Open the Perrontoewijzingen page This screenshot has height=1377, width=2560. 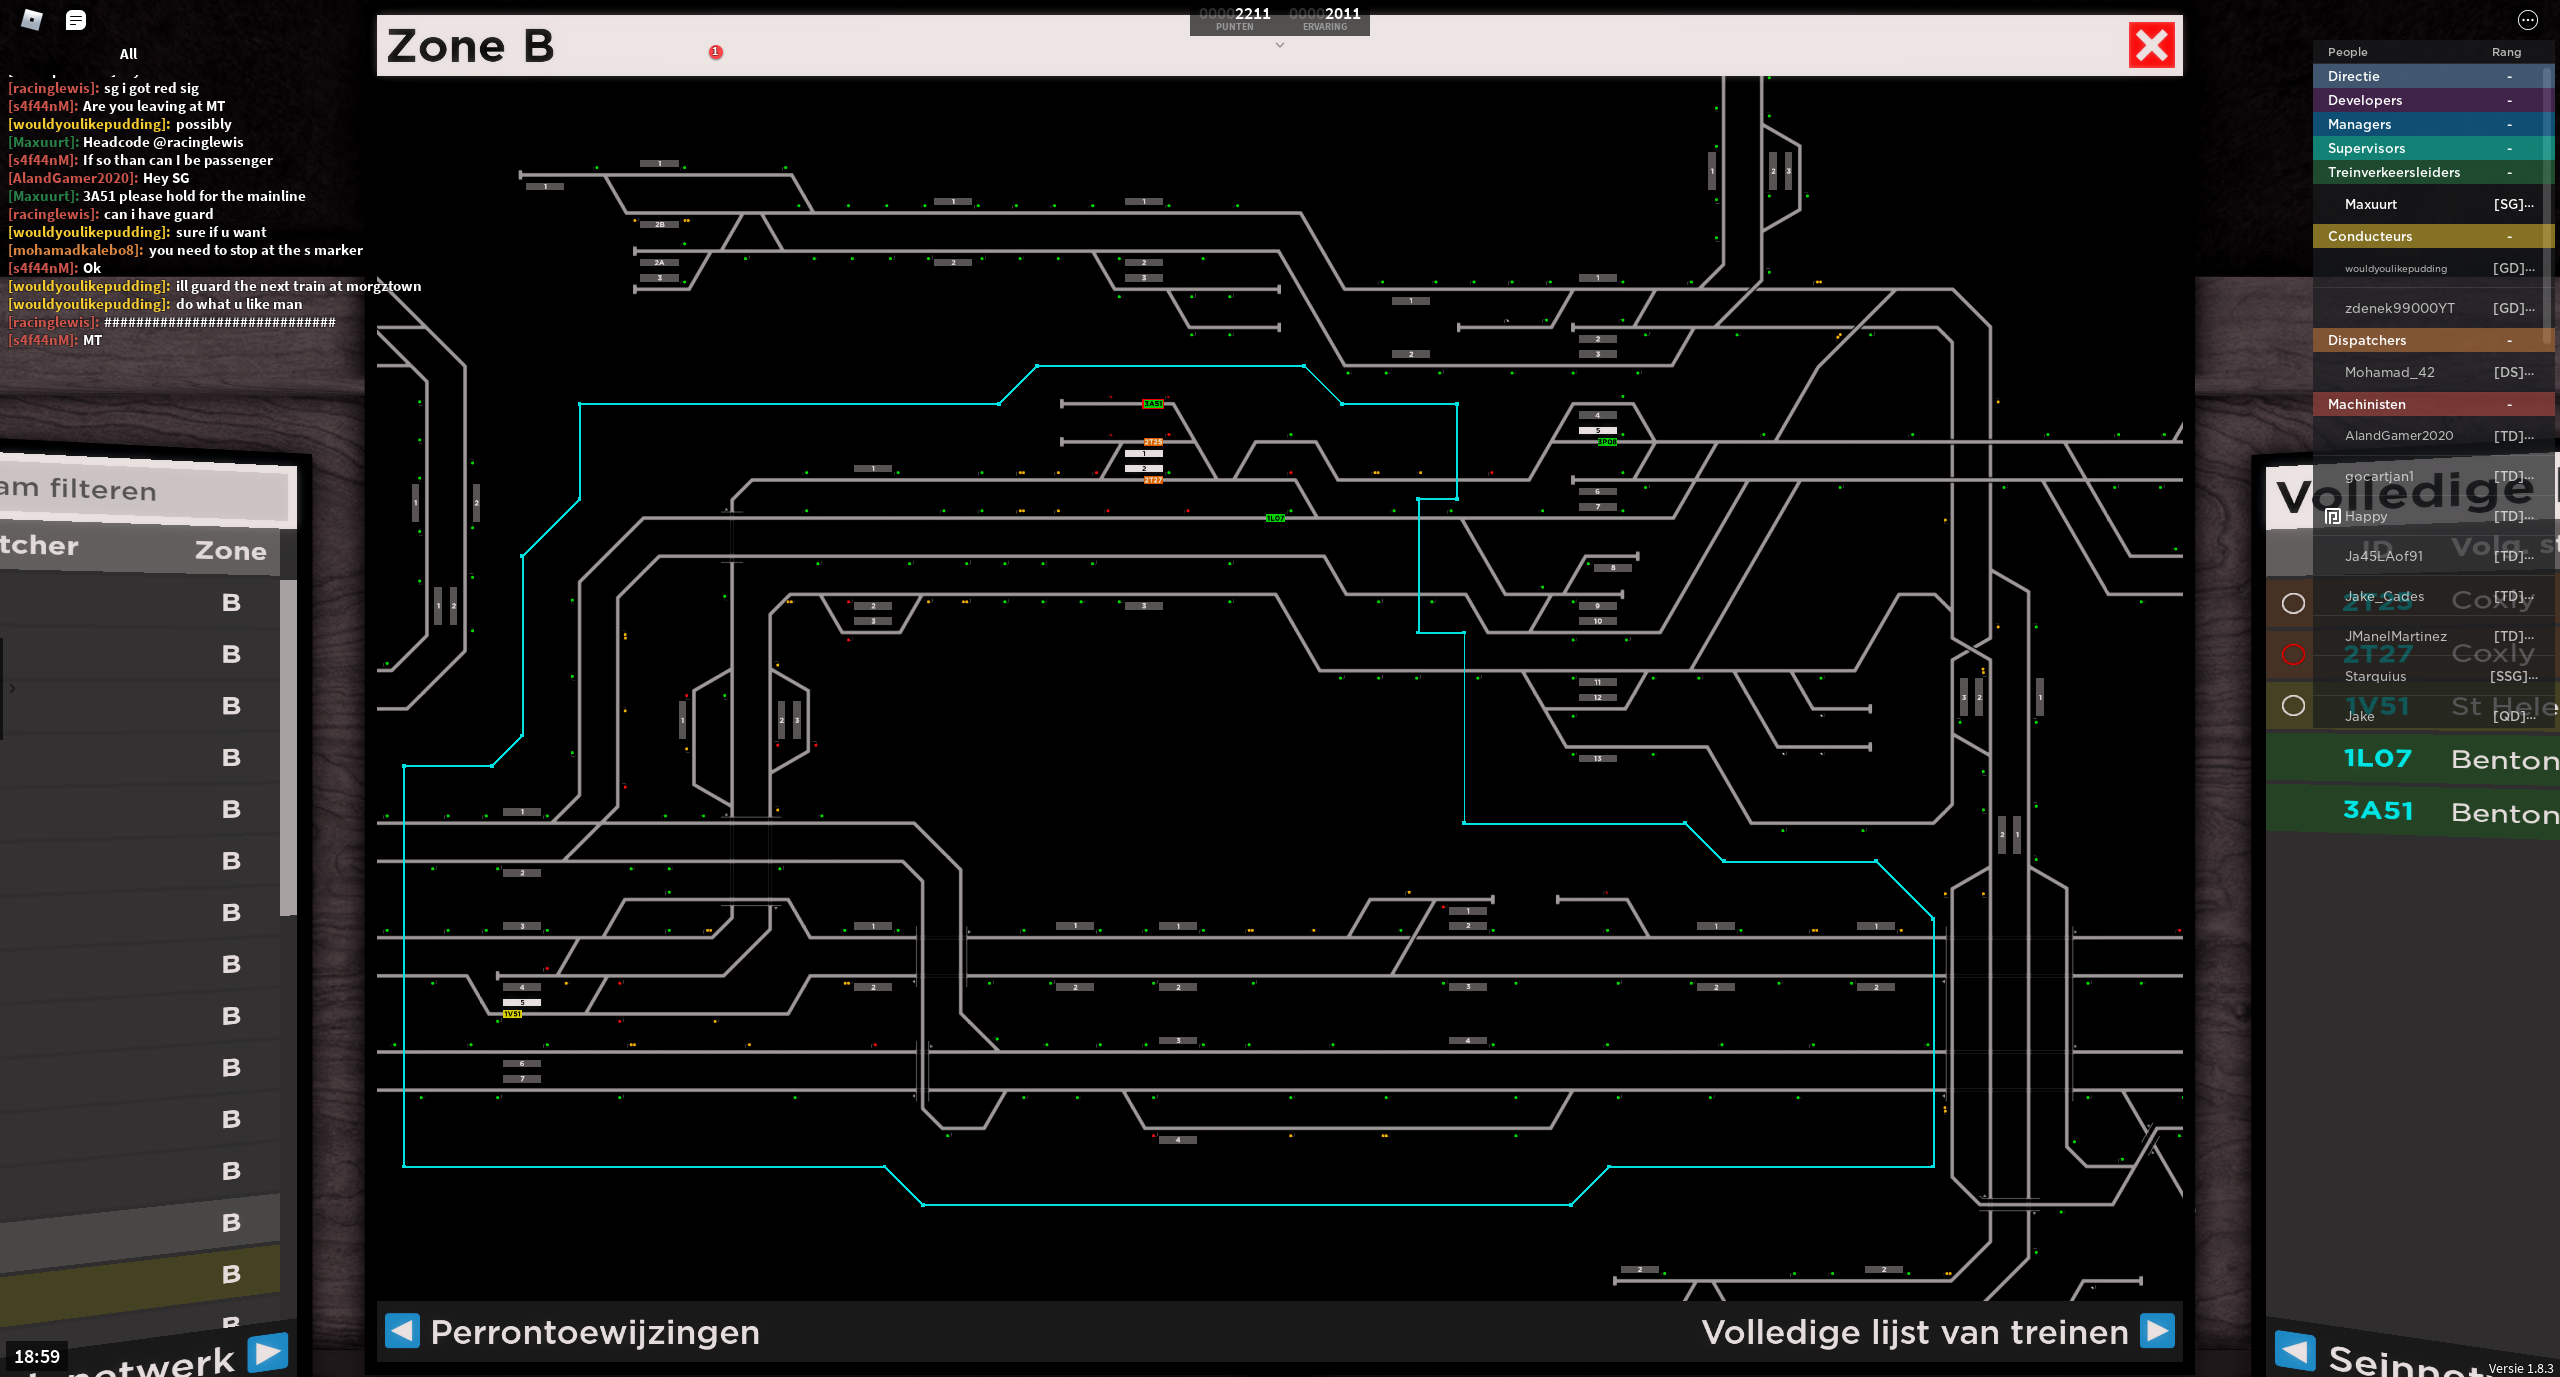[595, 1332]
